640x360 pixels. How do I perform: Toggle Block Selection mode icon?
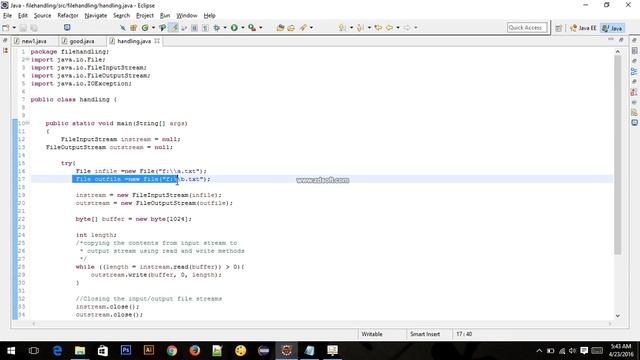(194, 28)
